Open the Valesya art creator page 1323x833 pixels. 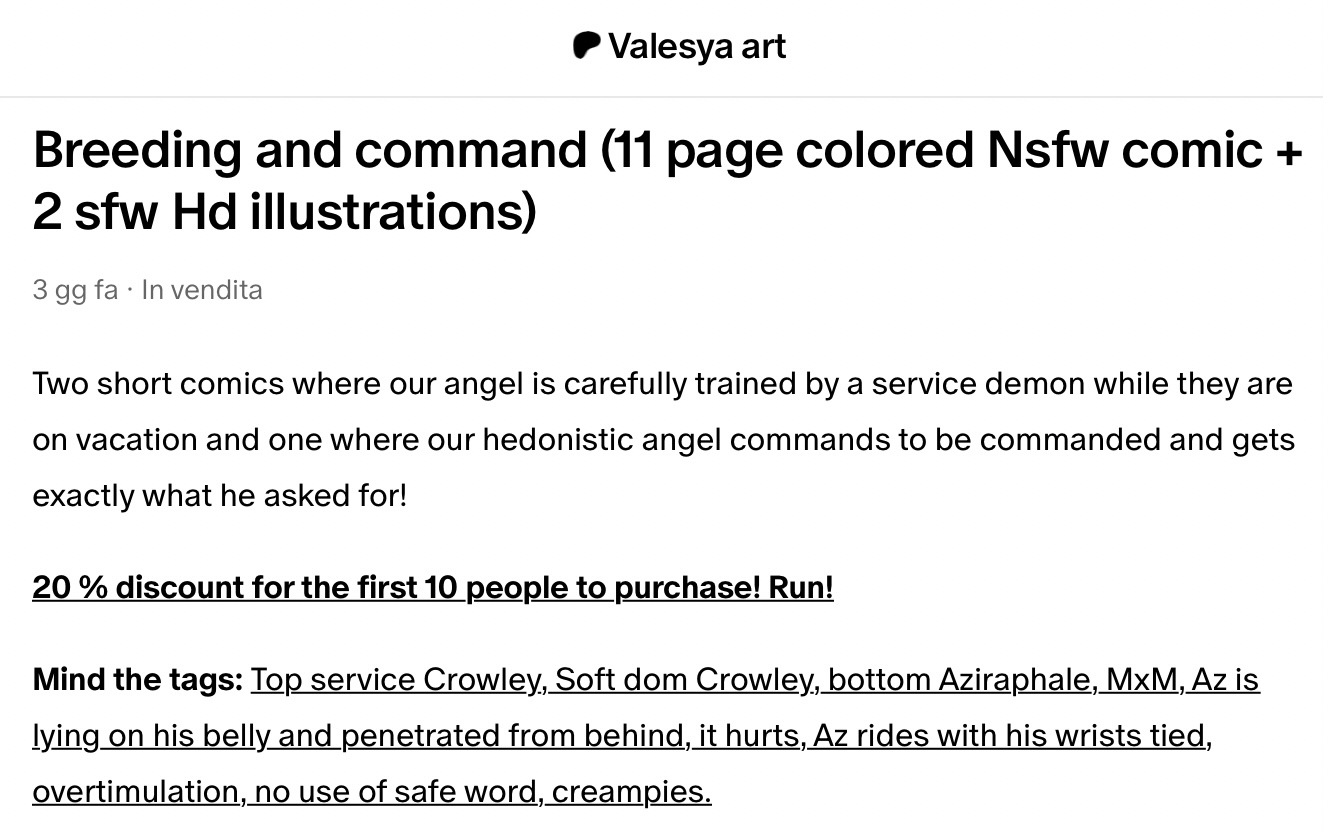click(697, 46)
